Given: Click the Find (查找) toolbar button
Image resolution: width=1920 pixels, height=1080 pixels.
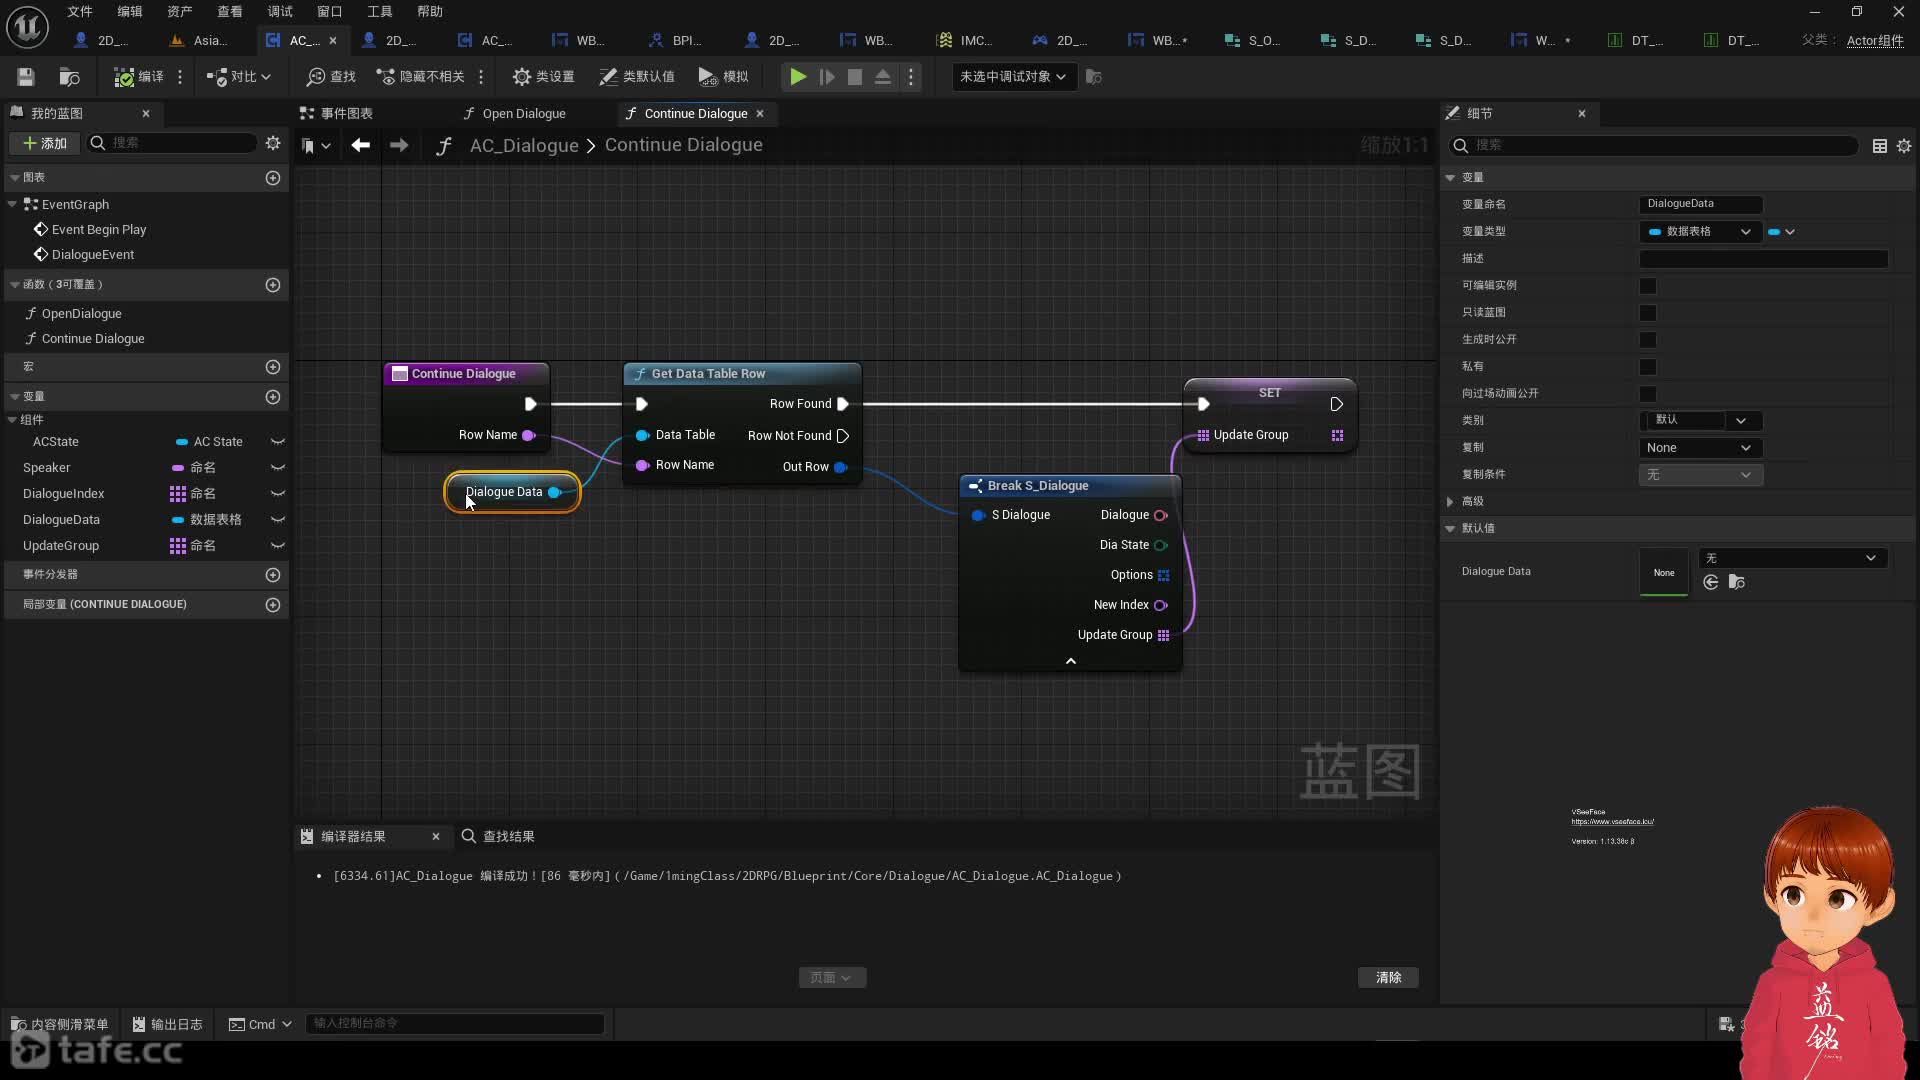Looking at the screenshot, I should point(331,77).
